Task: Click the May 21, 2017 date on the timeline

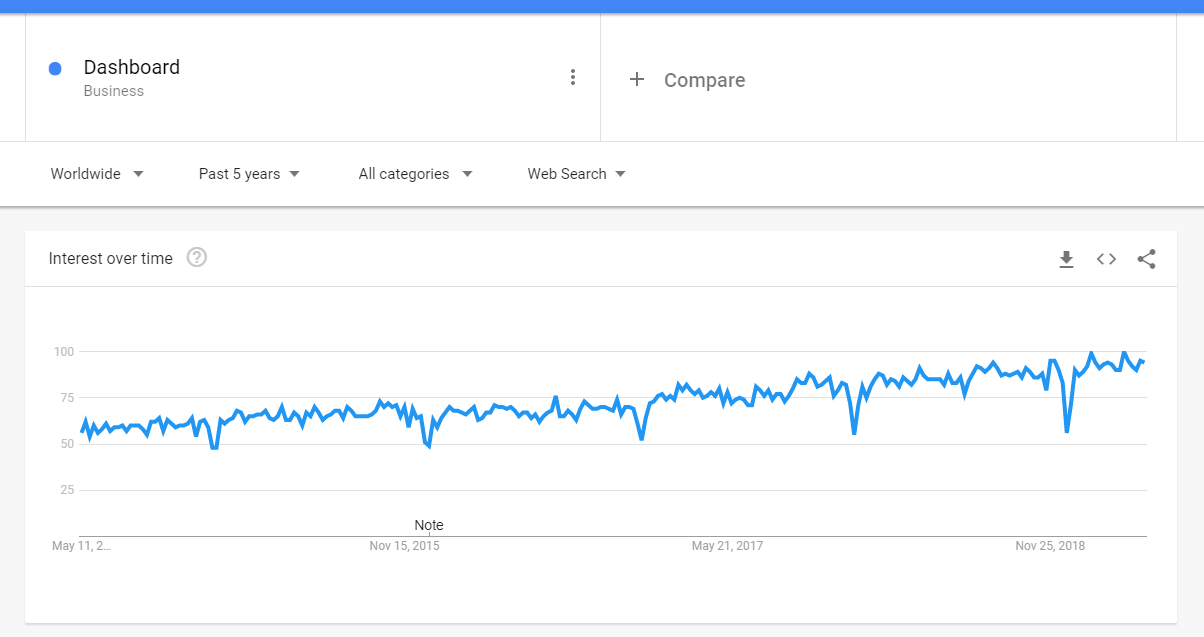Action: tap(727, 546)
